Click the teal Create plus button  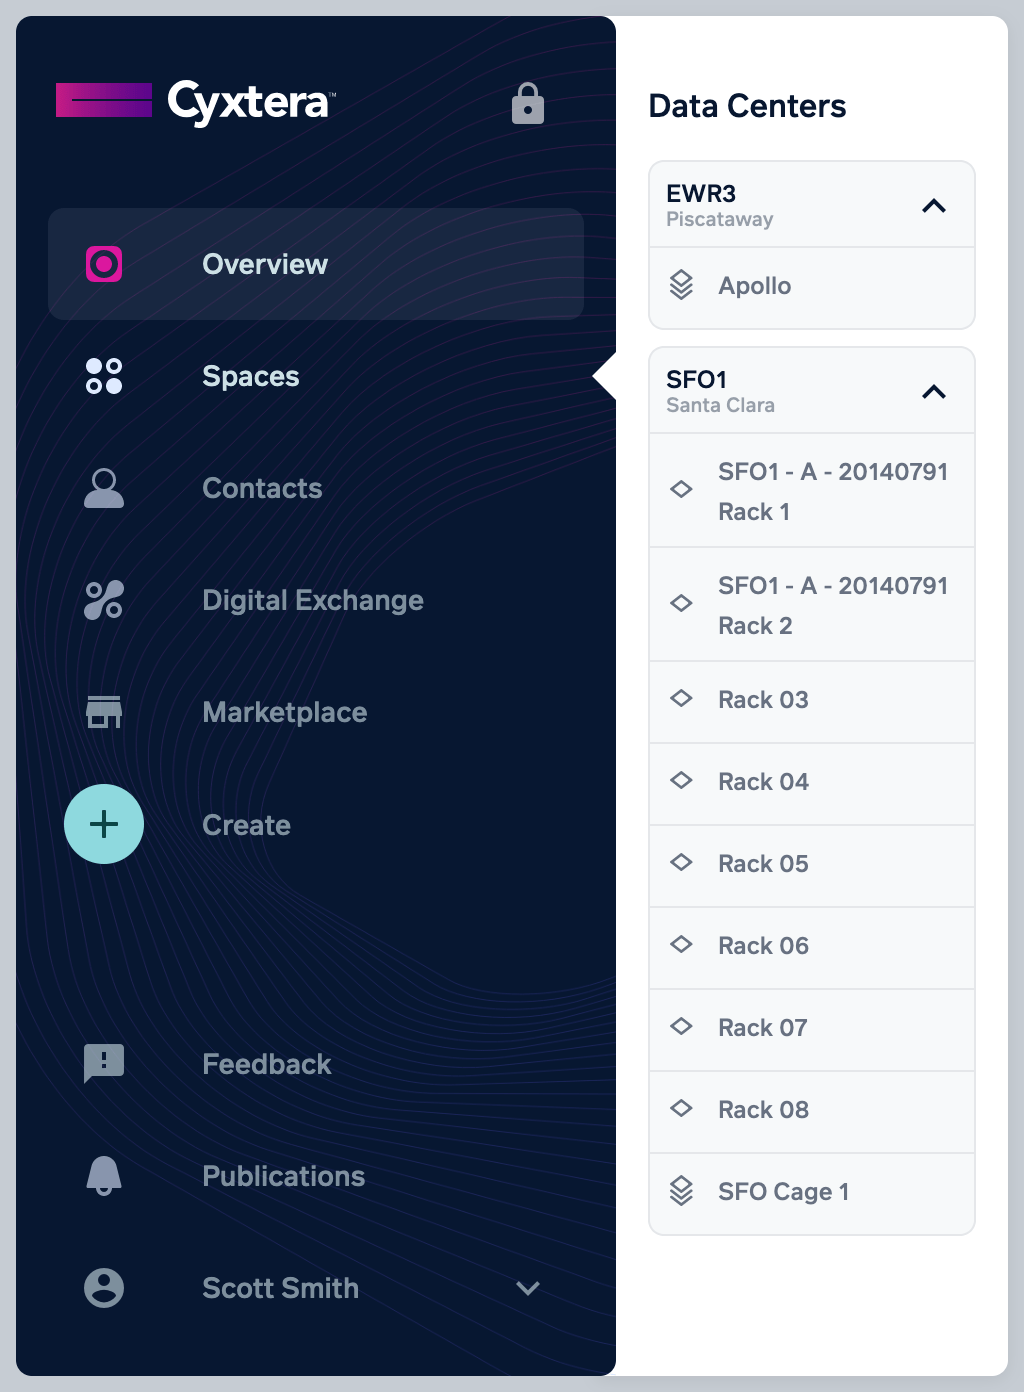tap(104, 824)
